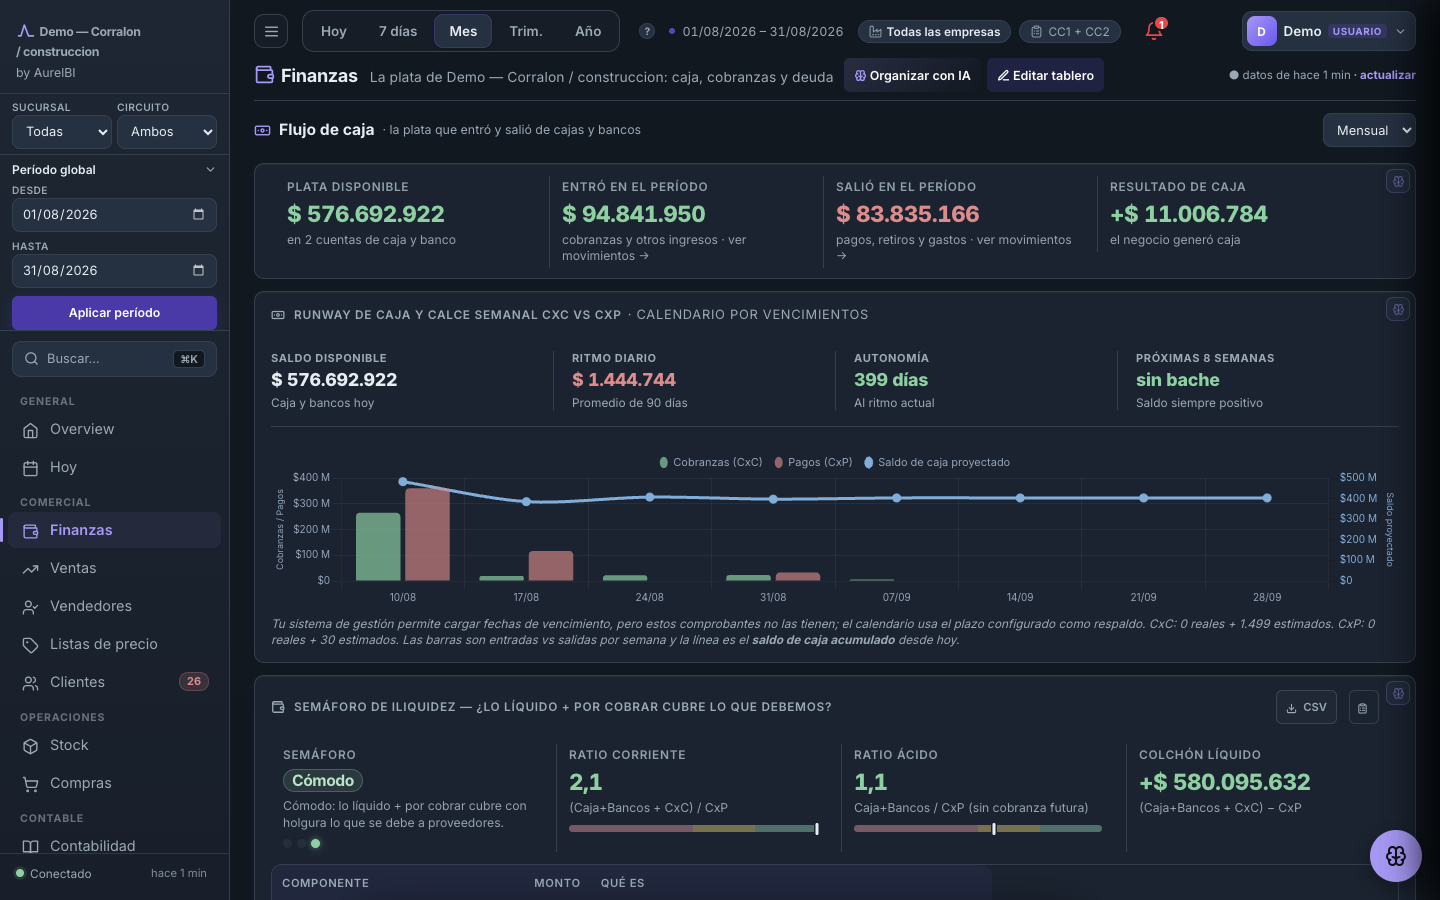Click the clipboard icon next to CSV

click(1363, 707)
